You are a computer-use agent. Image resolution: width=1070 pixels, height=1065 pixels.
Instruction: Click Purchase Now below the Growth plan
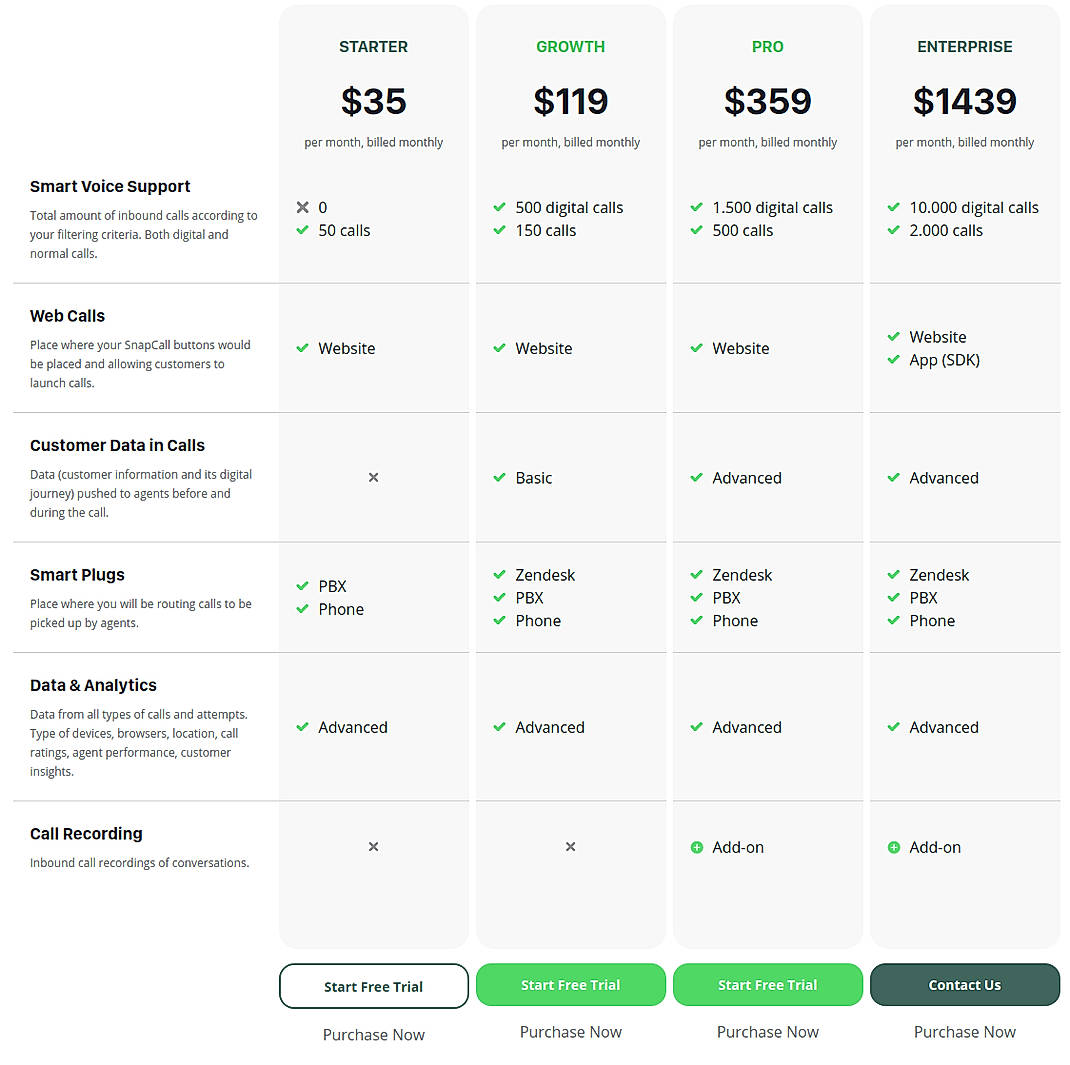tap(570, 1031)
